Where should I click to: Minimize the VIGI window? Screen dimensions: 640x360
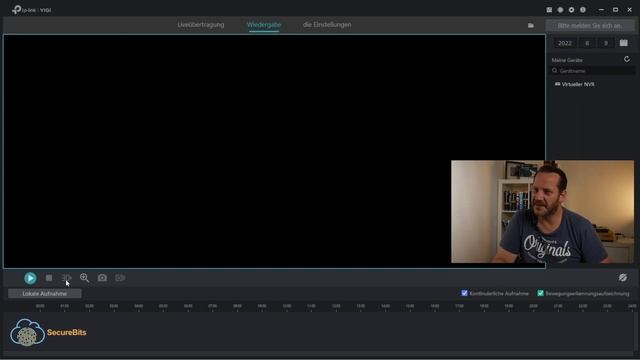(x=601, y=10)
